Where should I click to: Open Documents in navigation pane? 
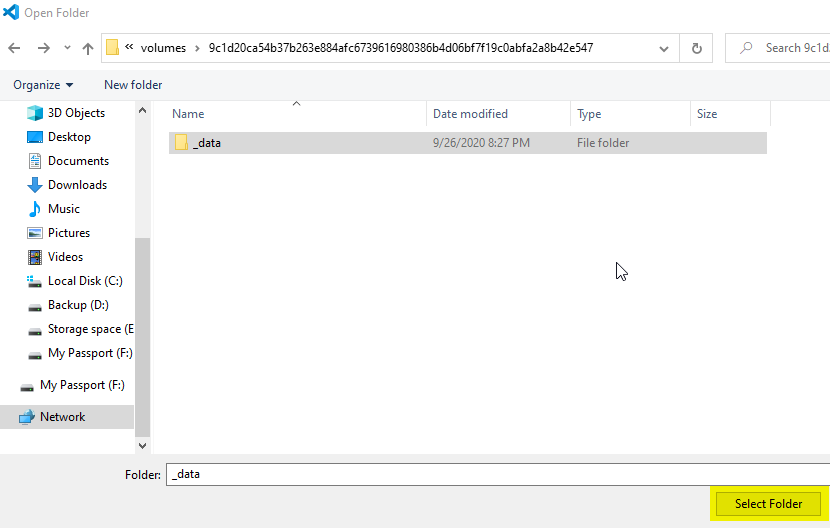(x=78, y=160)
